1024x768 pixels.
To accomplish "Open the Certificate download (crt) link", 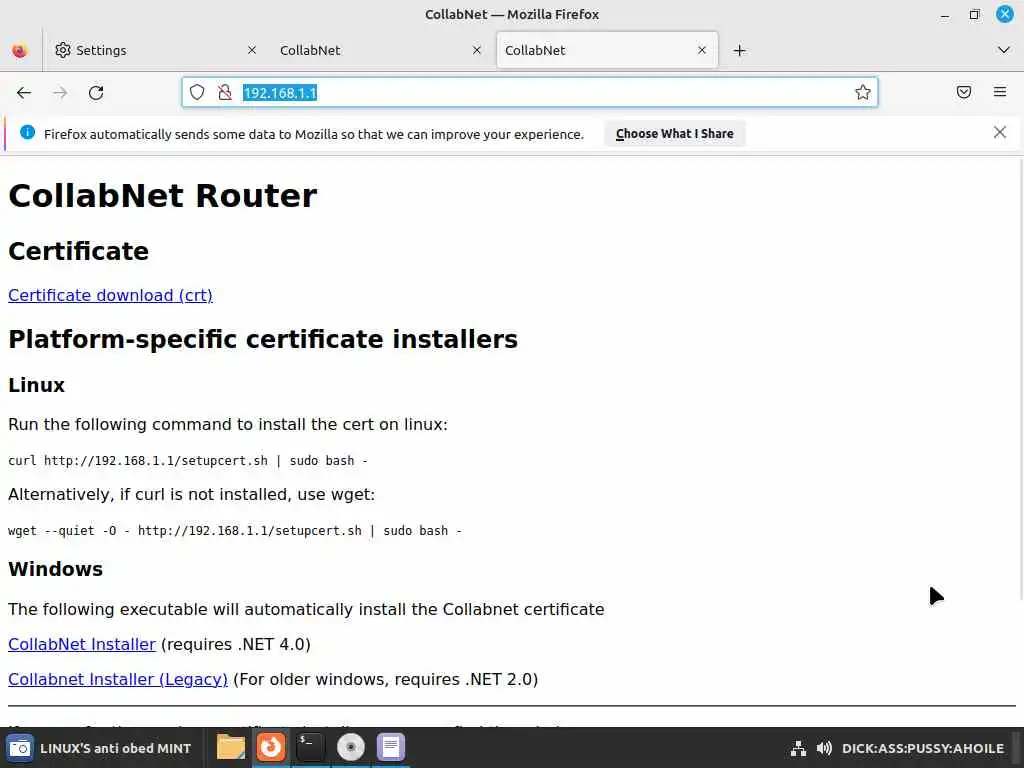I will pos(110,295).
